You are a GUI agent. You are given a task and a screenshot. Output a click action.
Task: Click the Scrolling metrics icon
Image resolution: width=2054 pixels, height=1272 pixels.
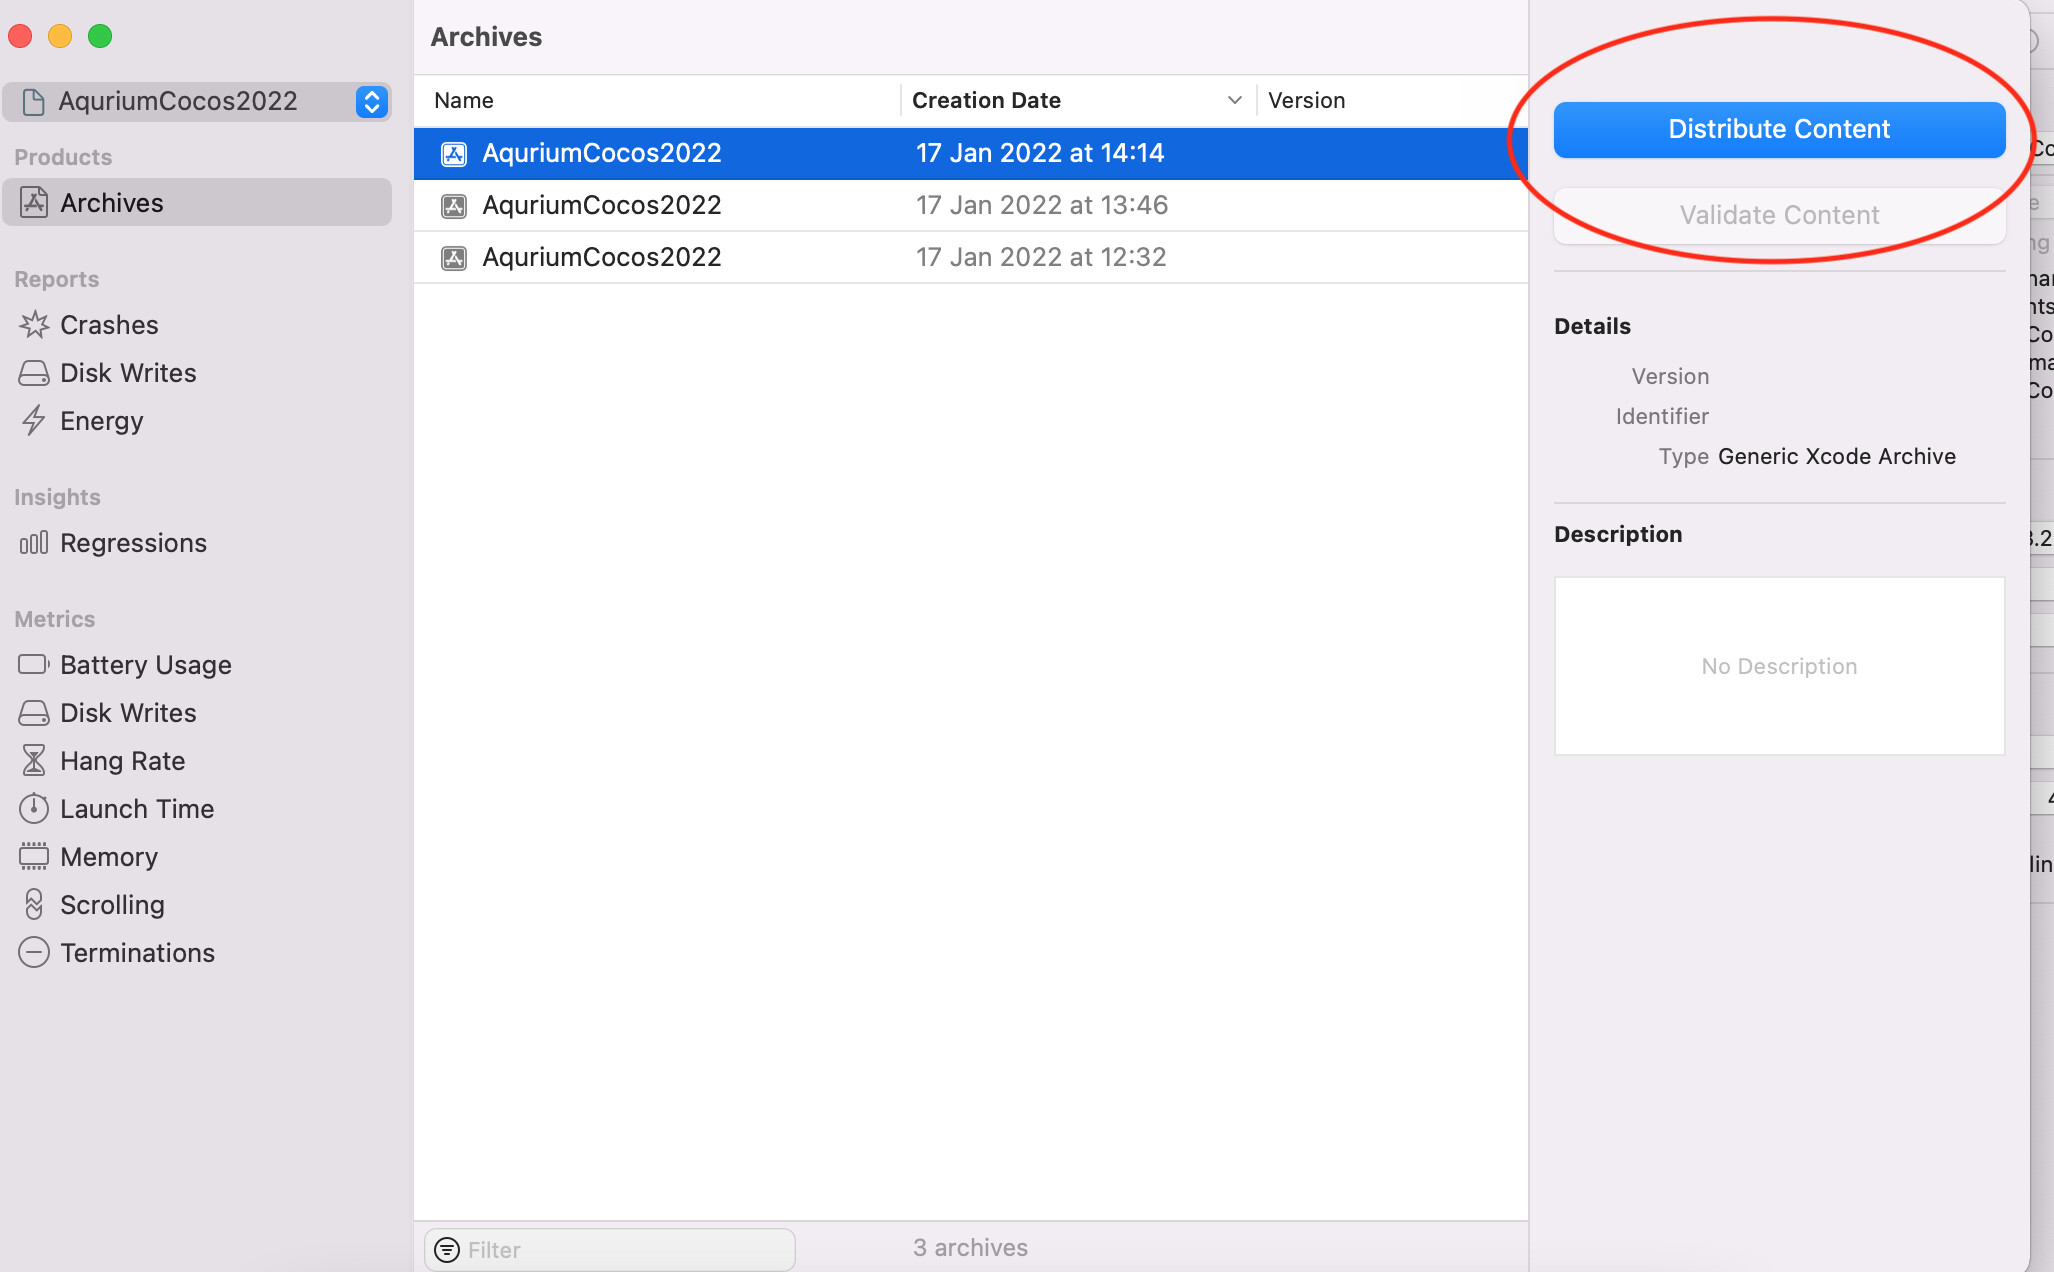point(34,905)
